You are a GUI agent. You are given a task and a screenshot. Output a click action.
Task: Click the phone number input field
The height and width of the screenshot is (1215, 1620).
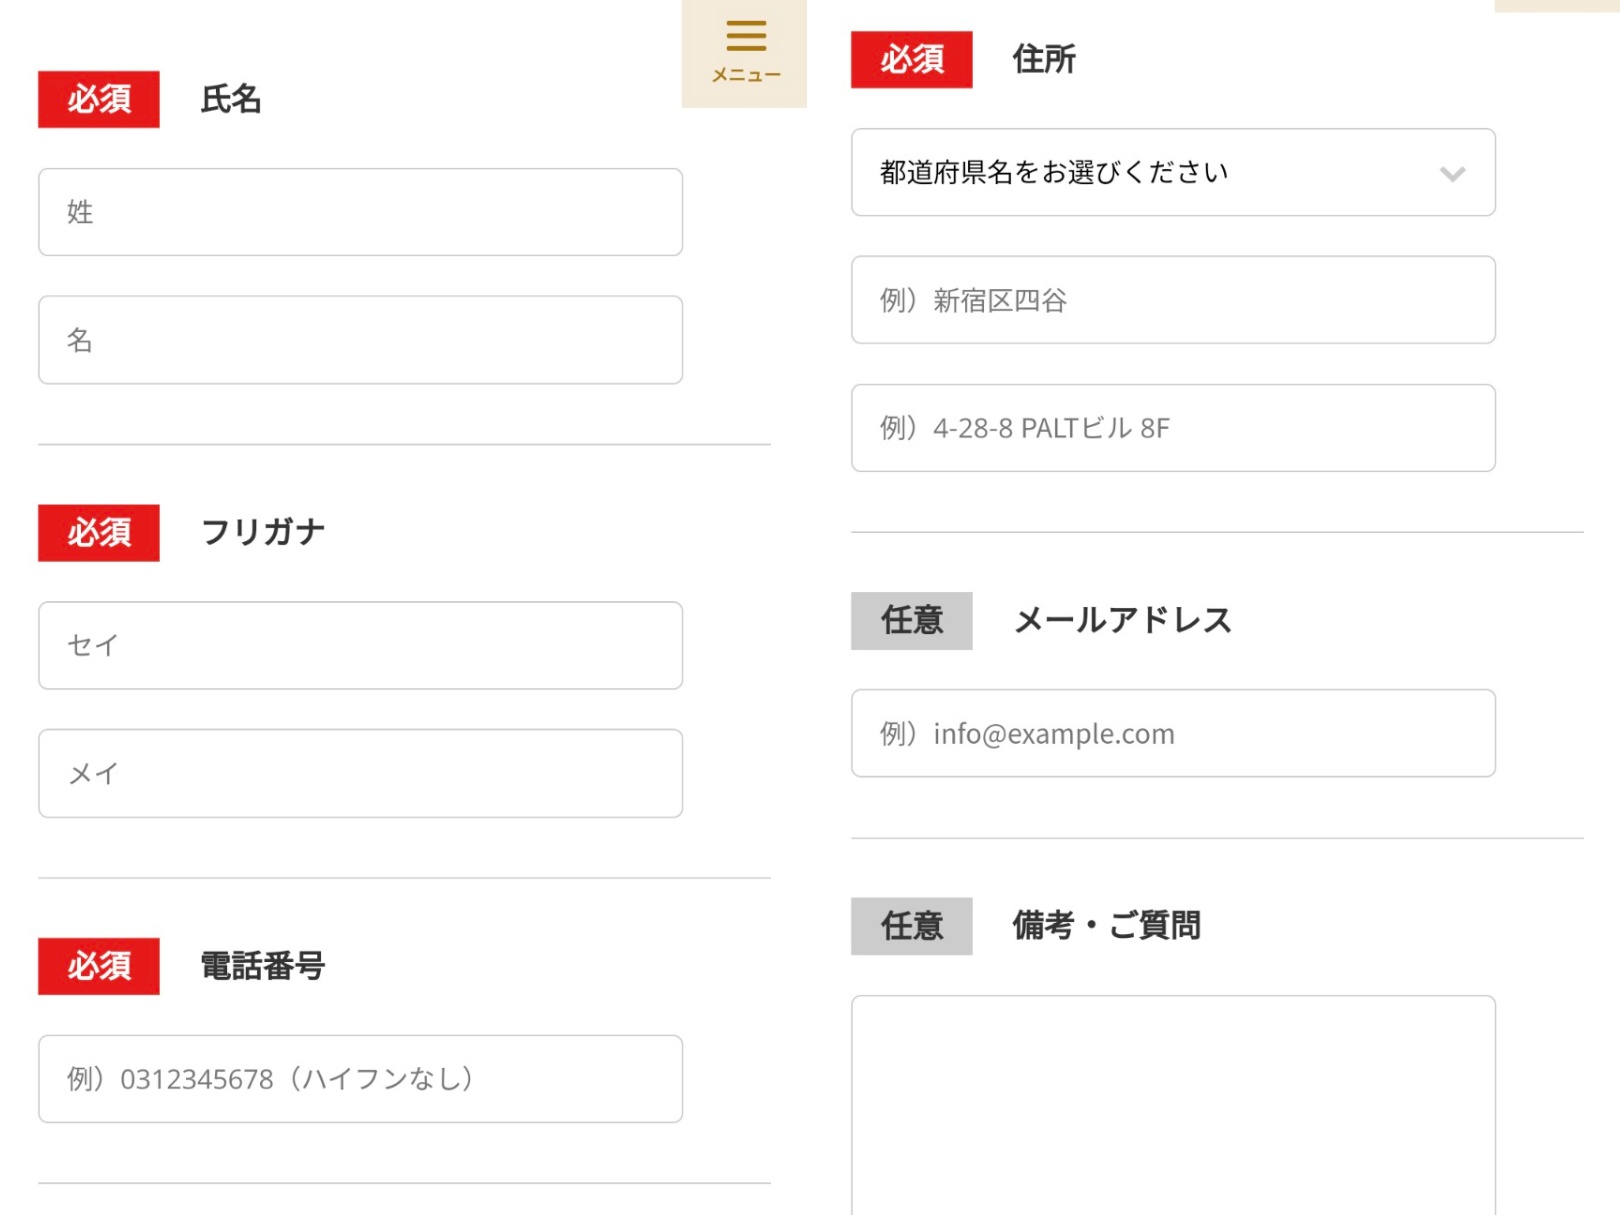click(x=360, y=1079)
